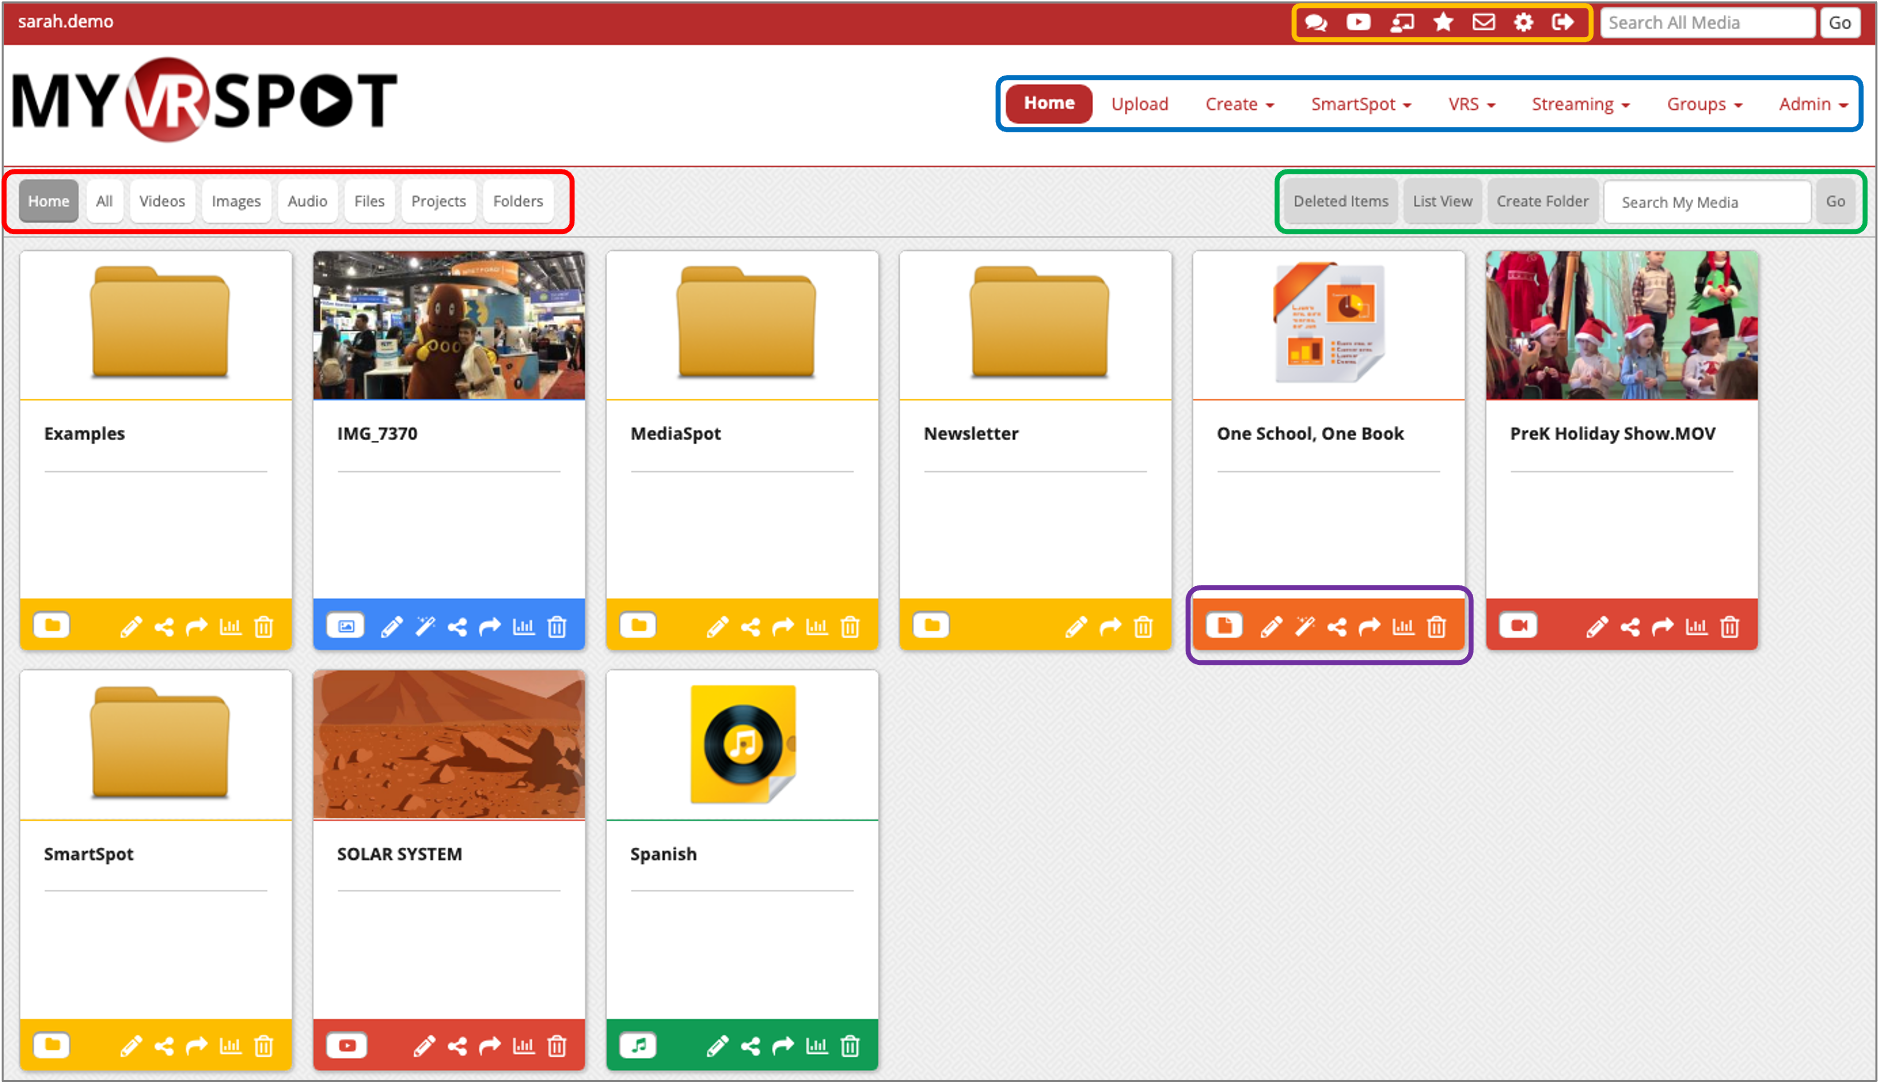Open the Spanish audio record thumbnail
Image resolution: width=1879 pixels, height=1083 pixels.
743,744
